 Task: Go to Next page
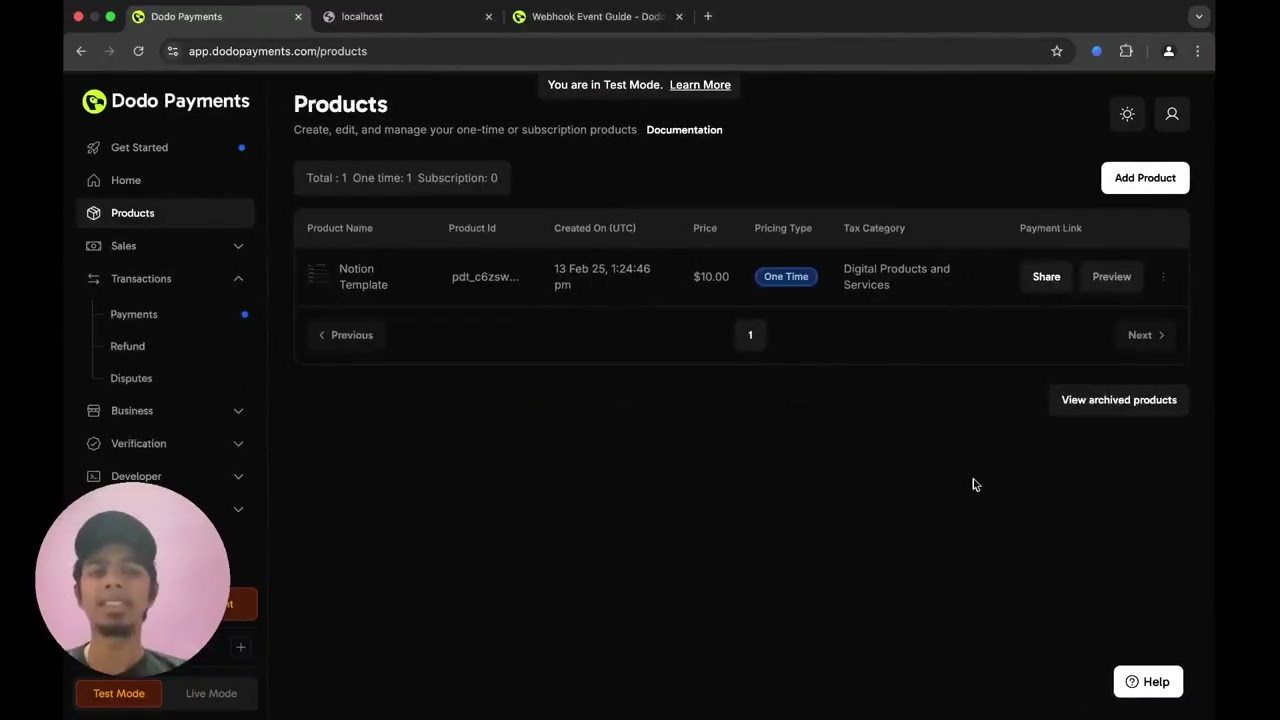(1146, 335)
